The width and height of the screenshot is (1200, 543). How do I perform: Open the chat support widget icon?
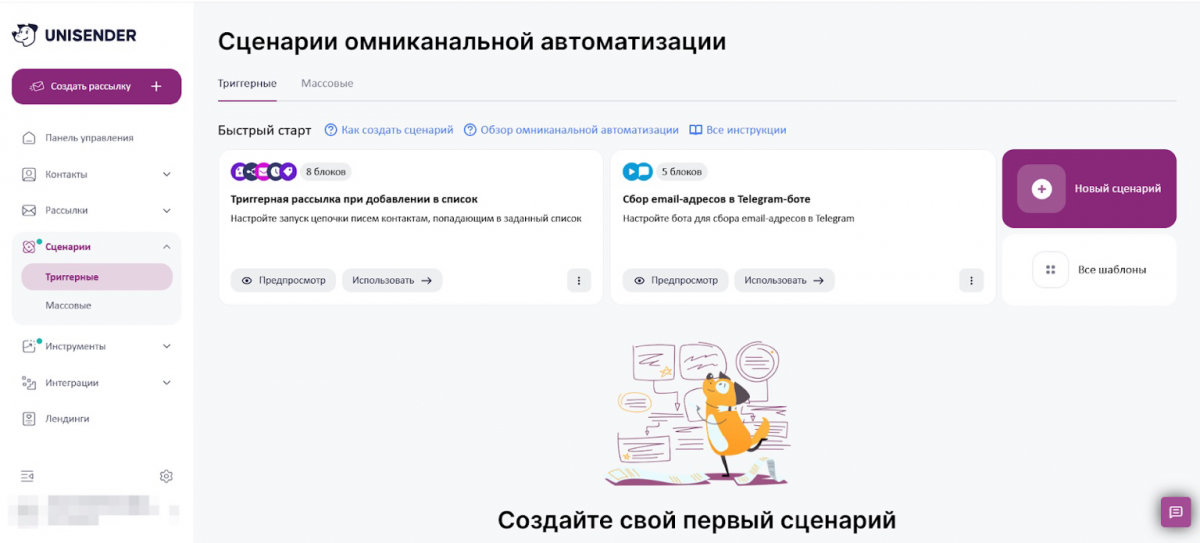click(x=1174, y=511)
